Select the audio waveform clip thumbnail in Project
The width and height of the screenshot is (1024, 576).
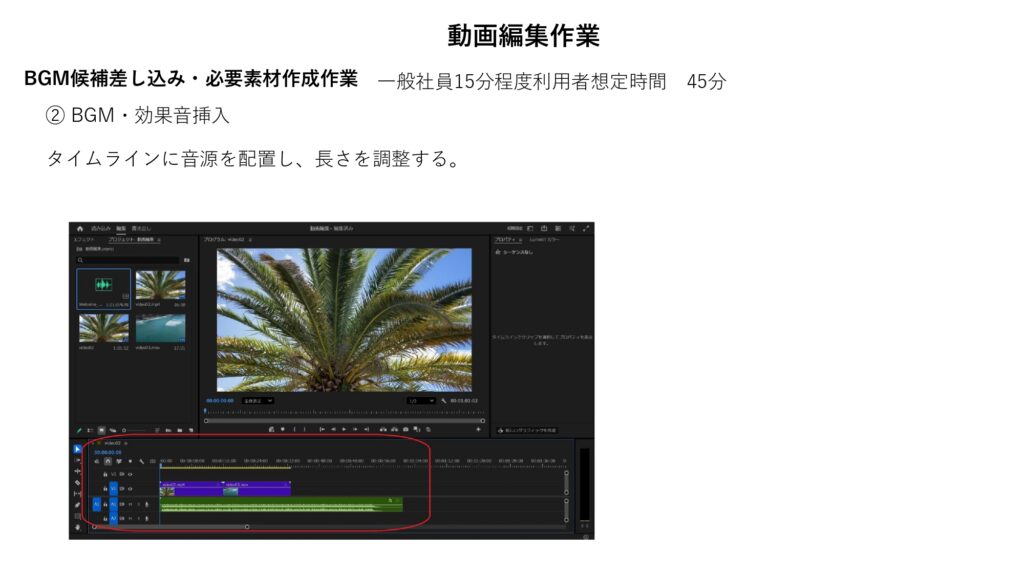coord(104,287)
